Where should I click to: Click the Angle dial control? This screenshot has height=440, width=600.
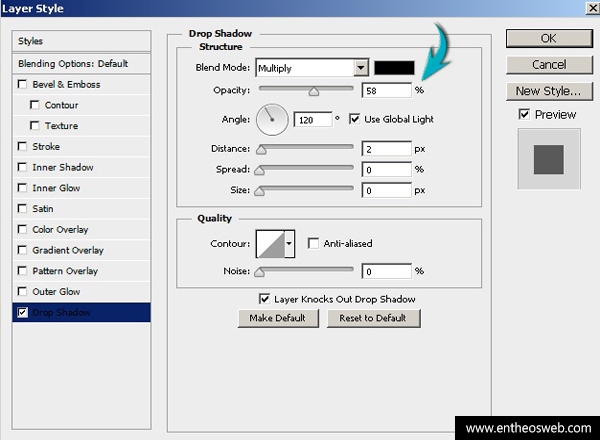[272, 120]
